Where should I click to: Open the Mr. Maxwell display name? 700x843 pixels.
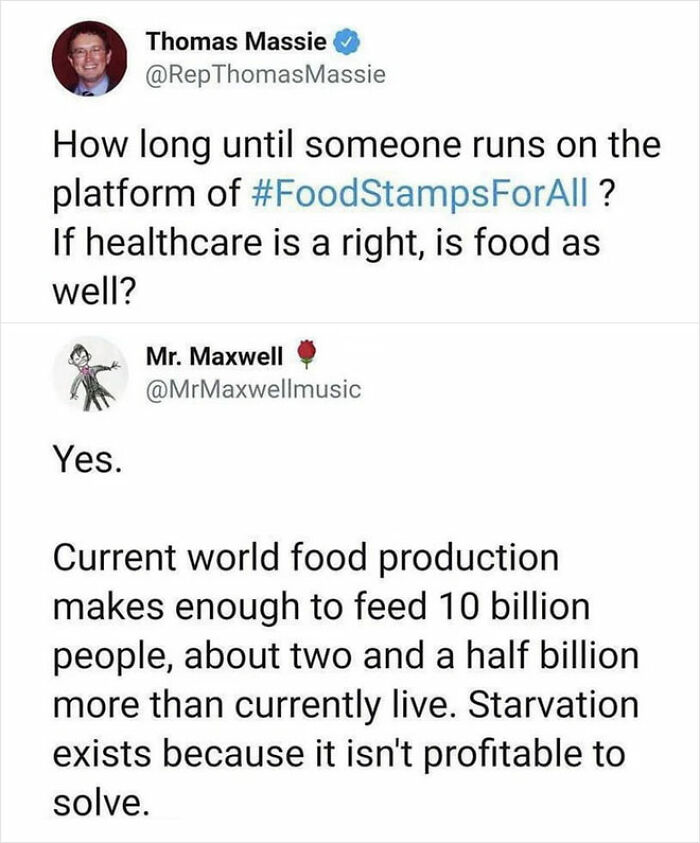point(214,355)
